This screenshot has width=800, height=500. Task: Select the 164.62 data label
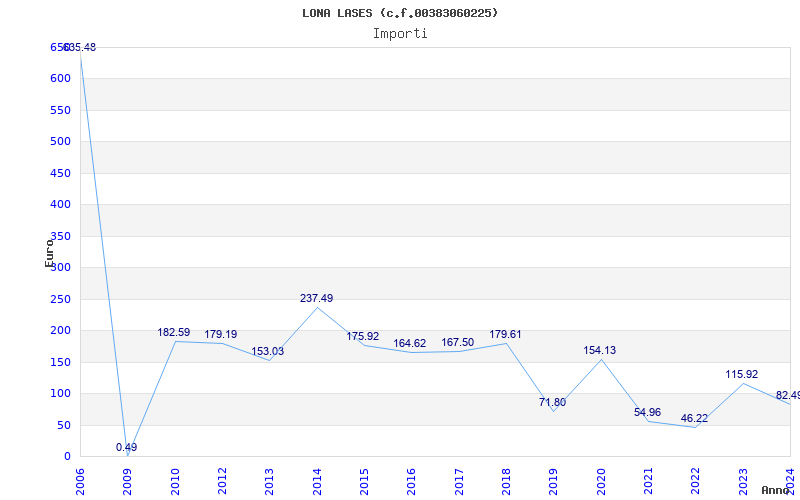click(410, 344)
